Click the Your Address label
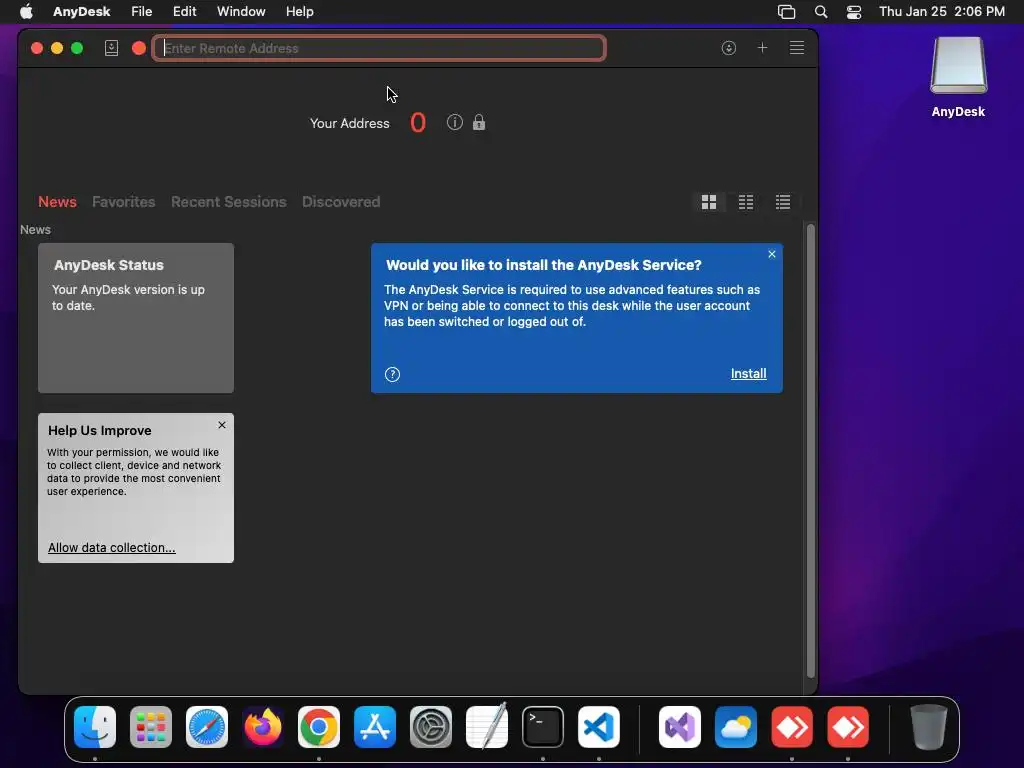The image size is (1024, 768). [x=349, y=123]
